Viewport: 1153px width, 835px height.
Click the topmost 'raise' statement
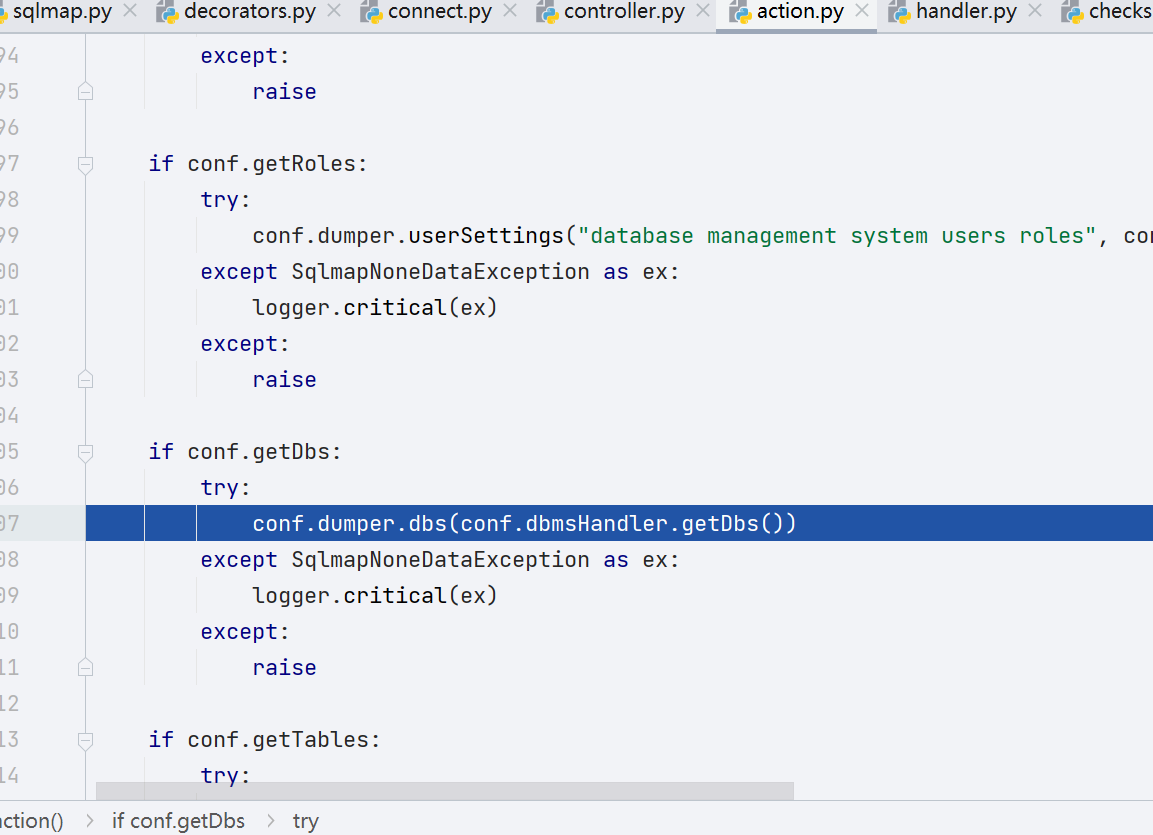285,91
